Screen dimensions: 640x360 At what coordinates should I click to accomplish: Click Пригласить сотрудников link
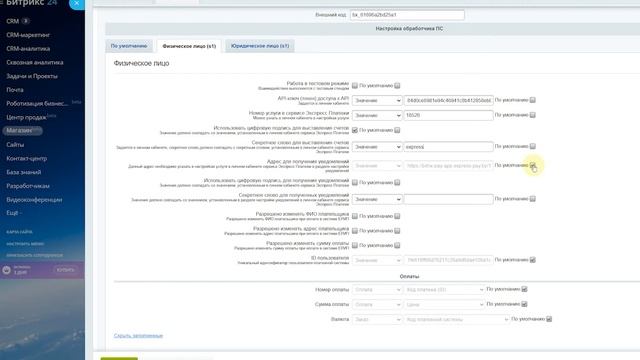point(35,256)
